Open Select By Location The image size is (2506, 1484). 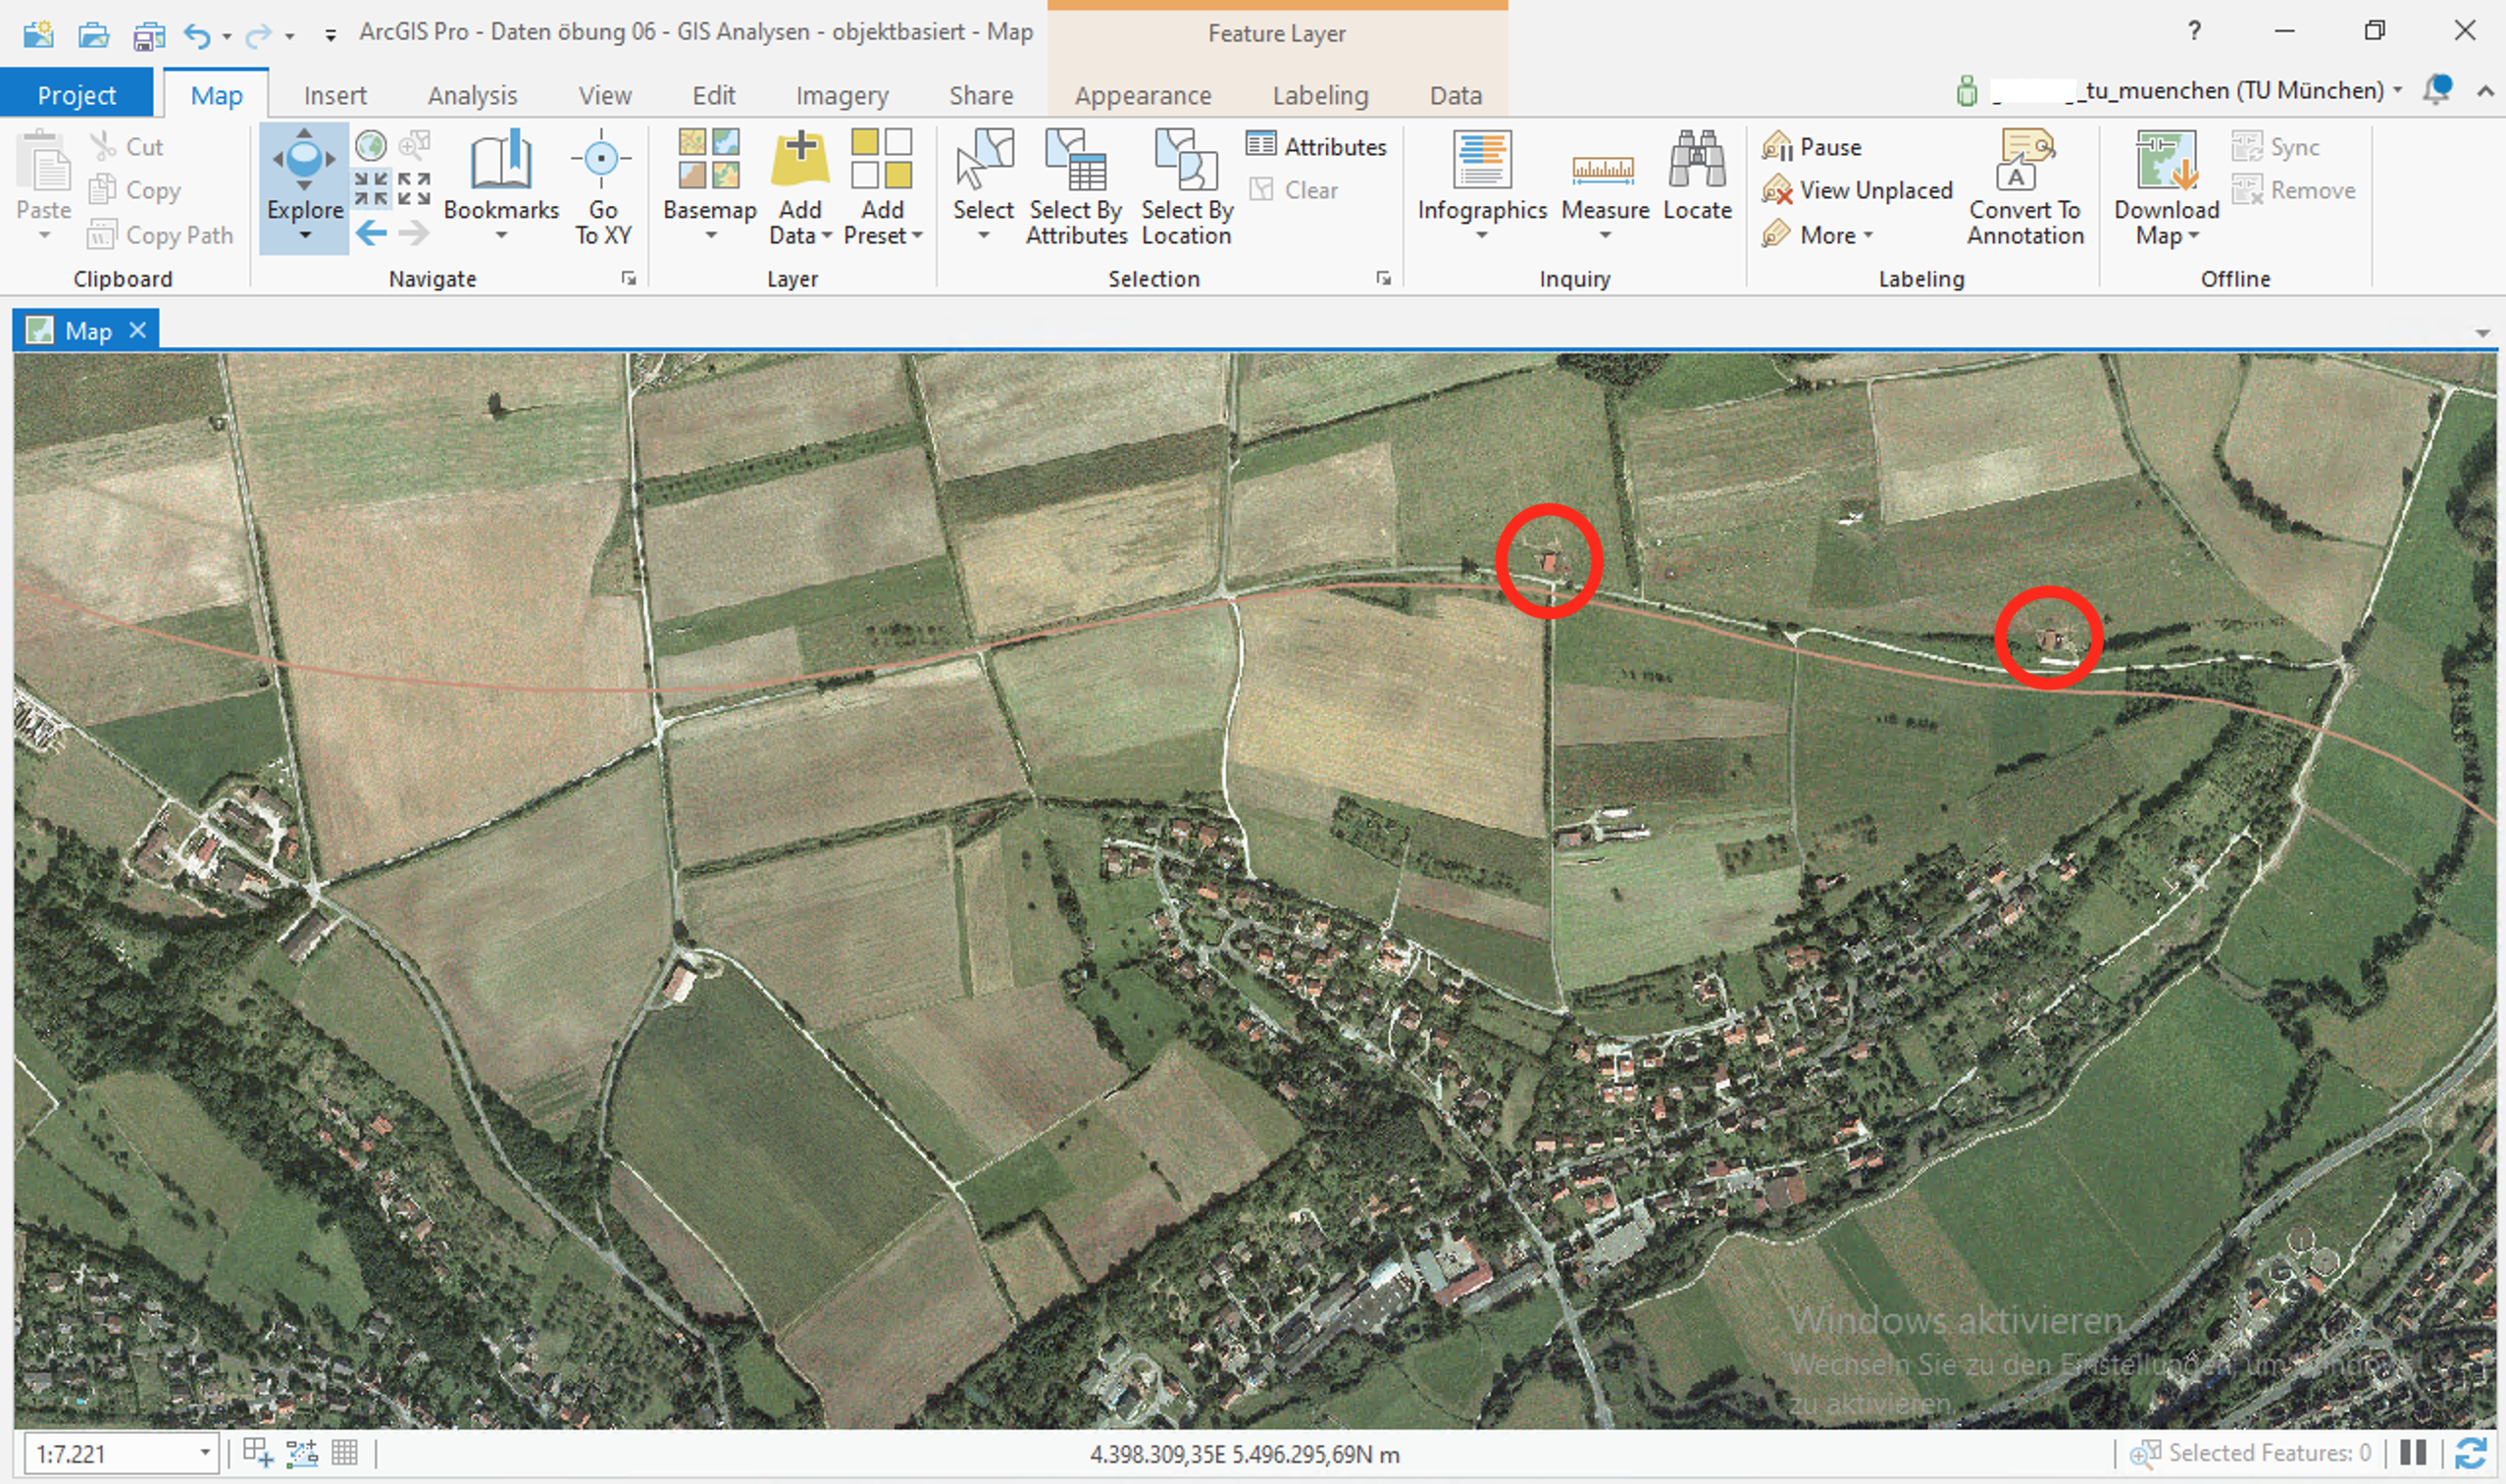tap(1187, 186)
